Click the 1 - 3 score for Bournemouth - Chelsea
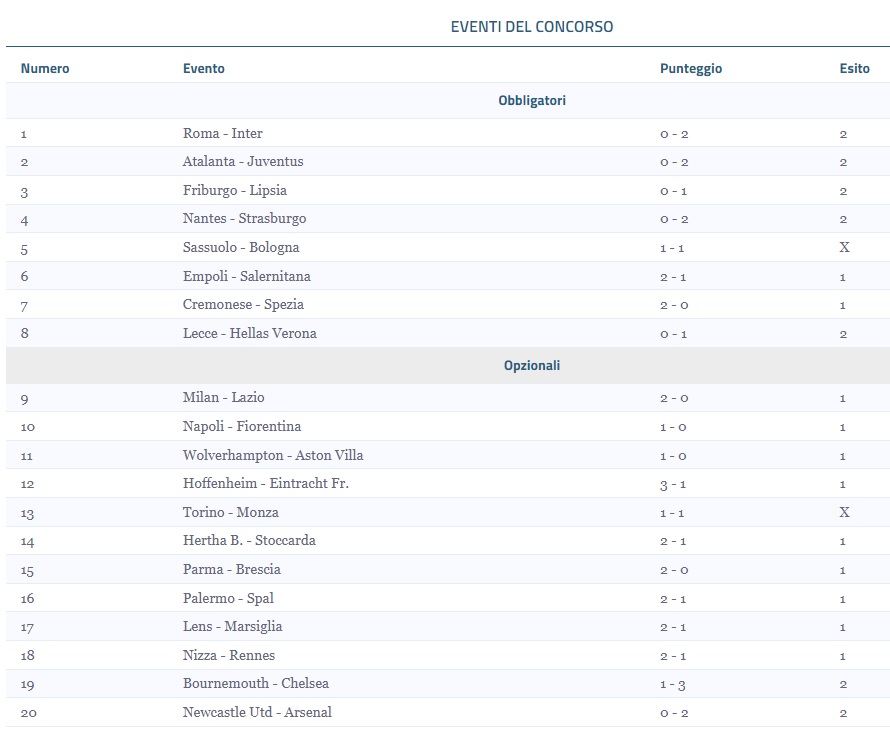Viewport: 890px width, 742px height. 674,685
